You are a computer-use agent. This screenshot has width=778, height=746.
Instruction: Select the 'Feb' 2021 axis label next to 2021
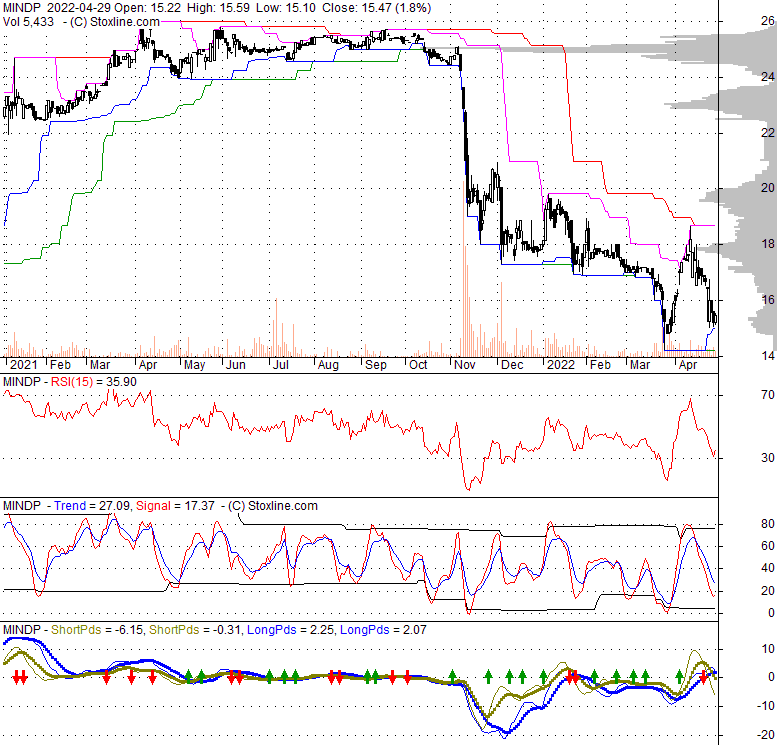61,365
